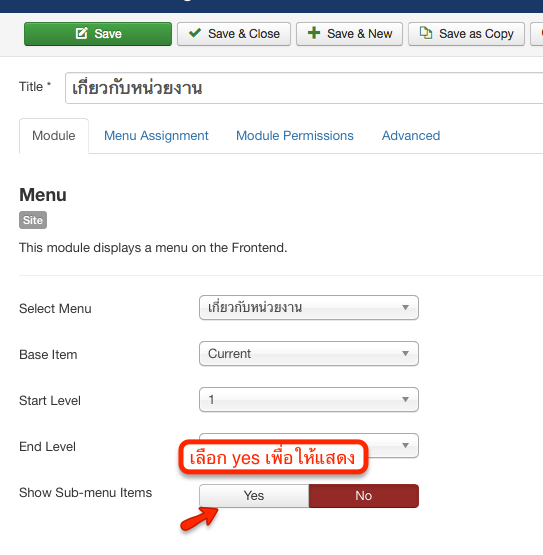This screenshot has height=555, width=543.
Task: Click the green Save button
Action: [98, 34]
